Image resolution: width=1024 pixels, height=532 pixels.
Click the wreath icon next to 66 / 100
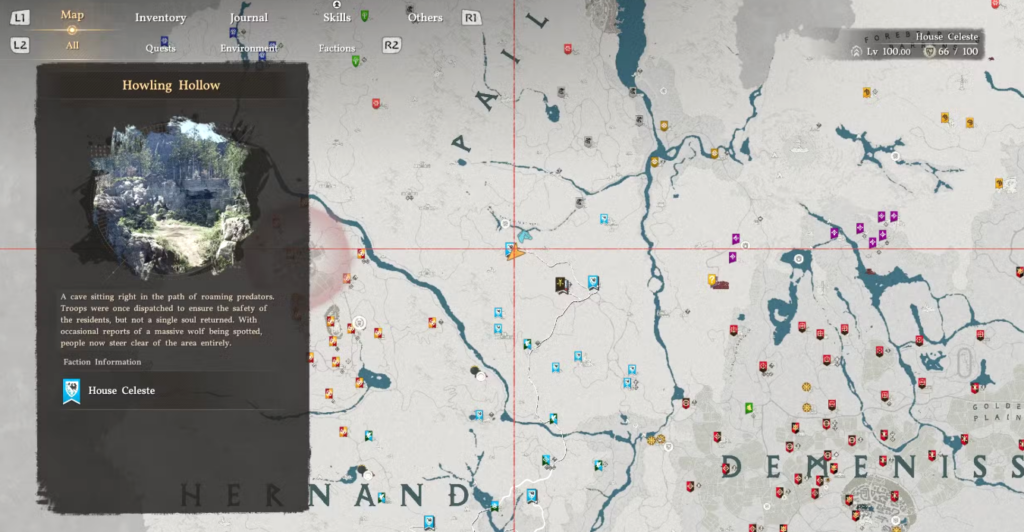pos(929,51)
